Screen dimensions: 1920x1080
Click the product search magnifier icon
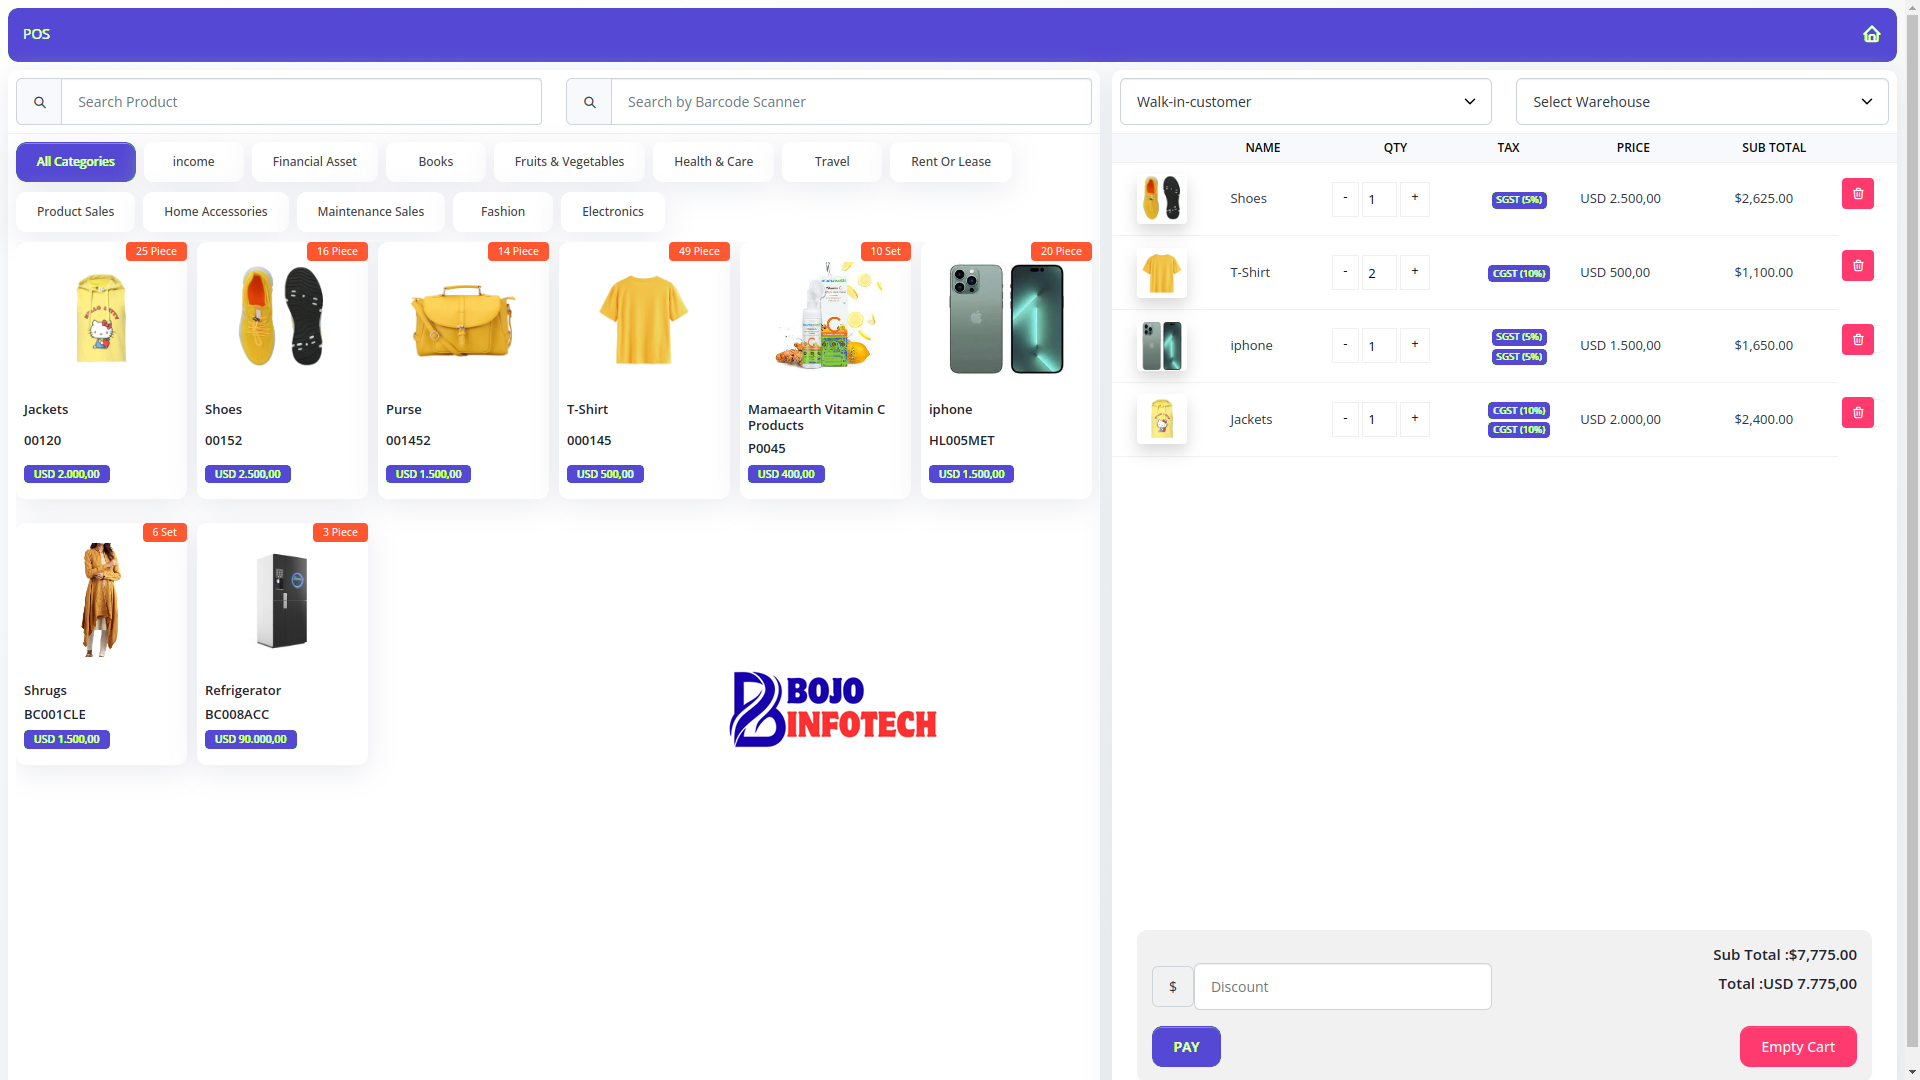point(39,102)
